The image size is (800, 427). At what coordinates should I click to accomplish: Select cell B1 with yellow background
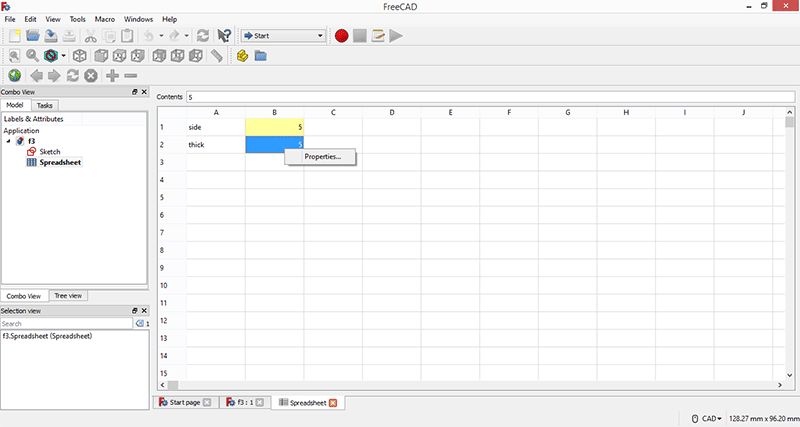274,127
